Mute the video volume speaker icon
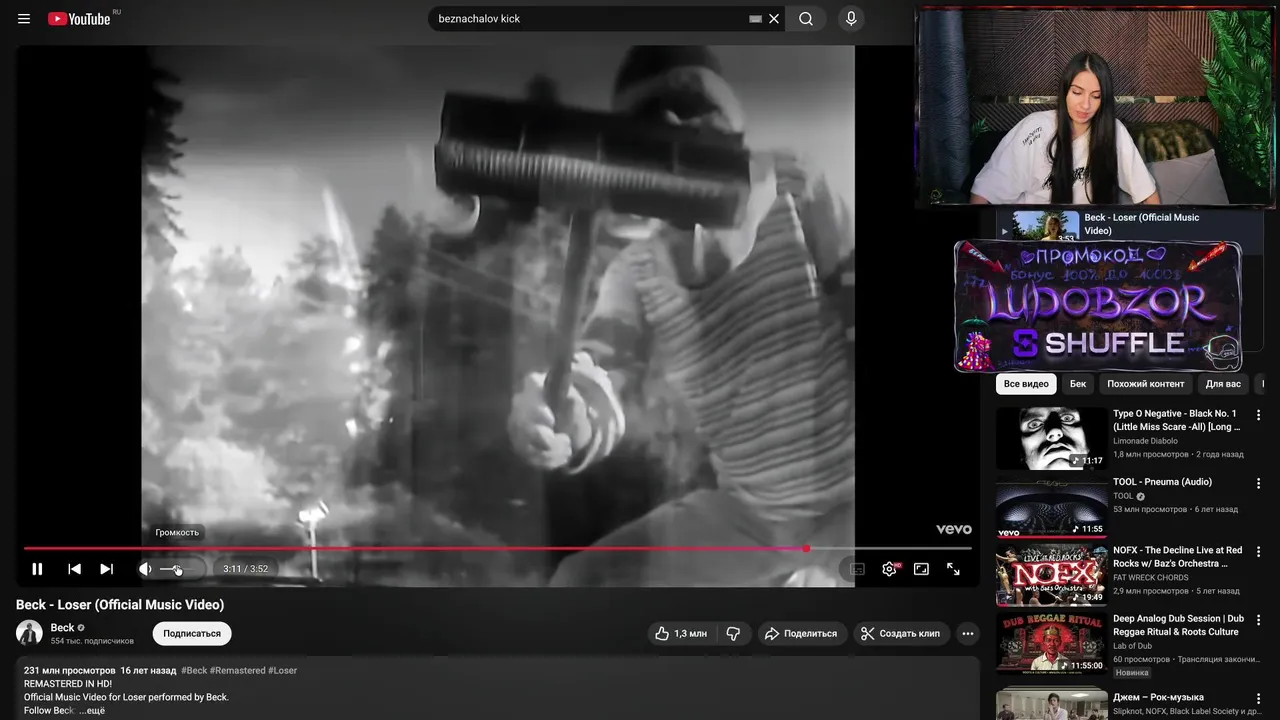Image resolution: width=1280 pixels, height=720 pixels. pos(146,569)
